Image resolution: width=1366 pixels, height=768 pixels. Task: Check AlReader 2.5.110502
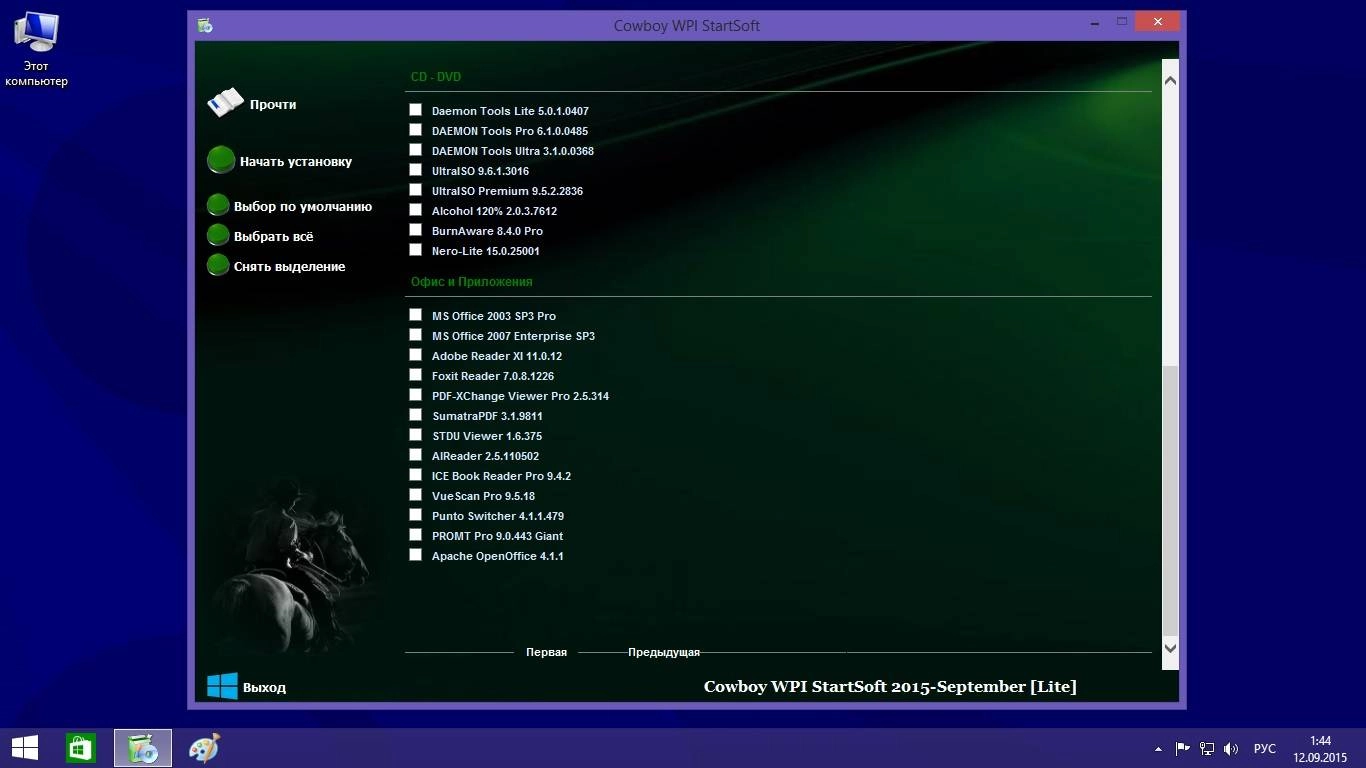pyautogui.click(x=415, y=455)
